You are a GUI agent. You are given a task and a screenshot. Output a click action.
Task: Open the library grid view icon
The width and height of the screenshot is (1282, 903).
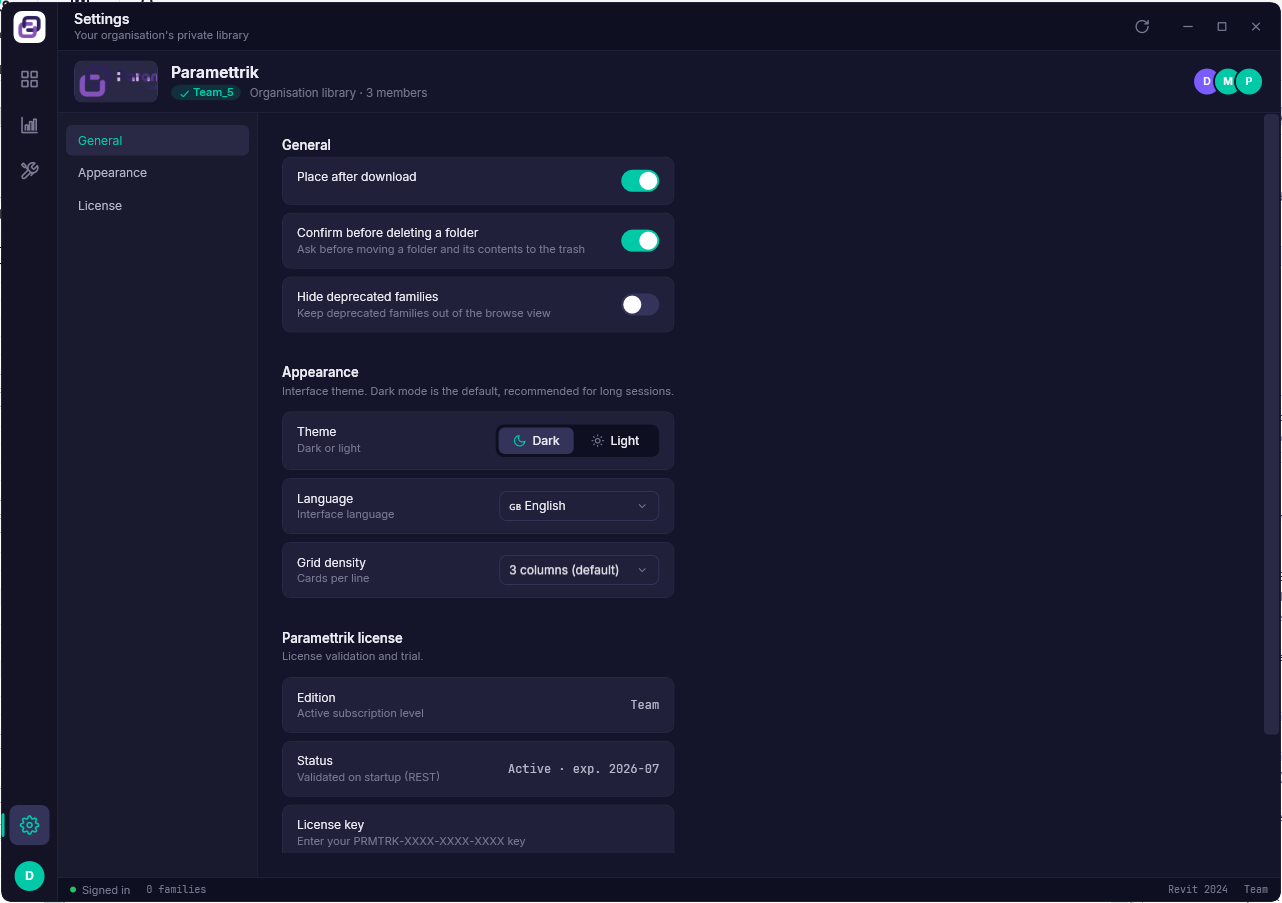point(29,79)
